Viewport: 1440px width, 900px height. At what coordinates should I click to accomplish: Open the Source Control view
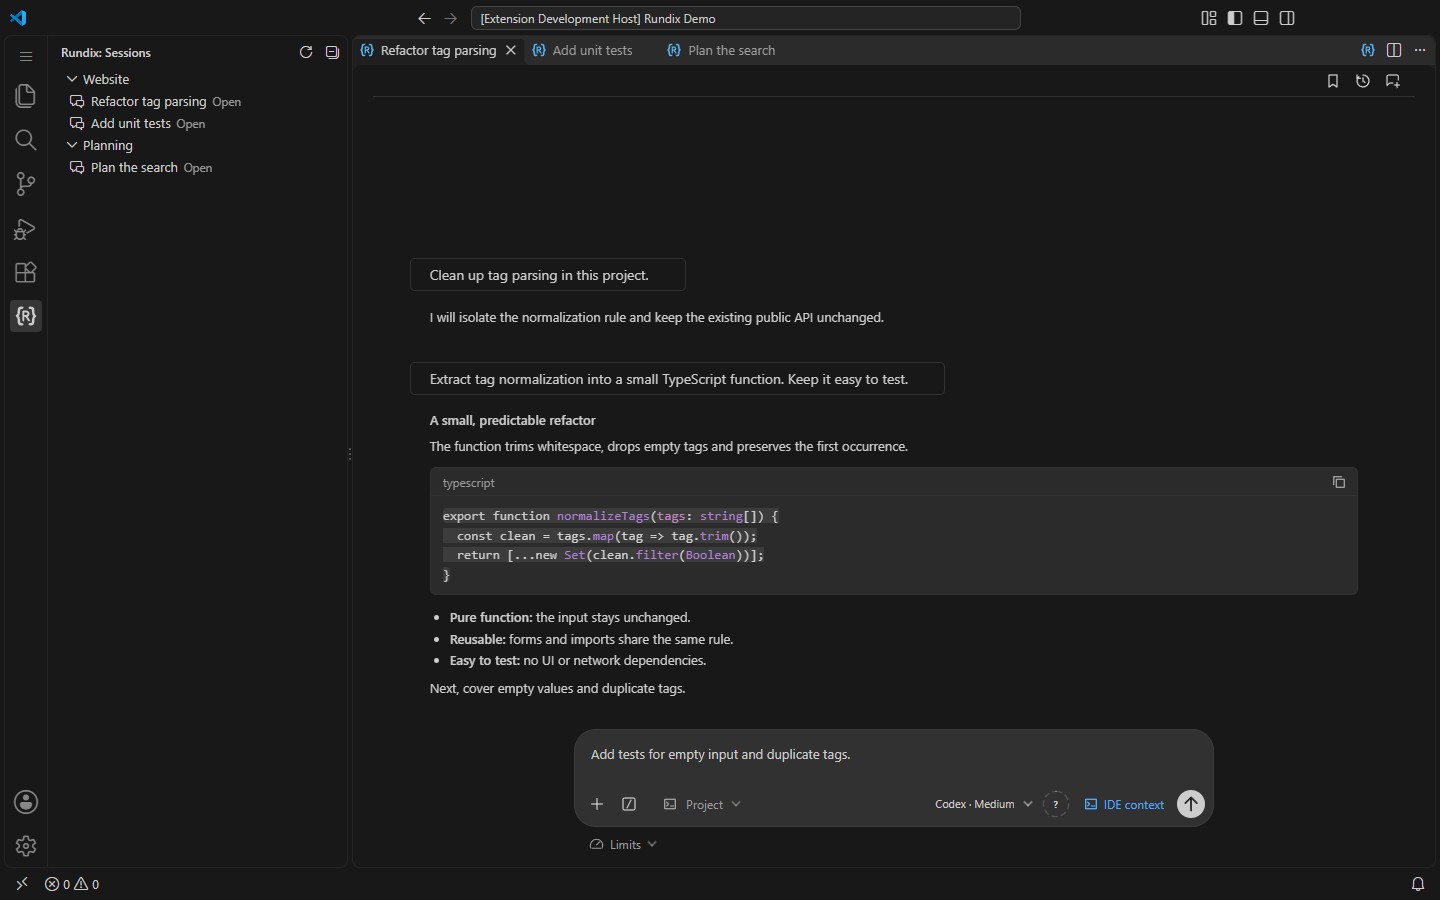point(26,184)
